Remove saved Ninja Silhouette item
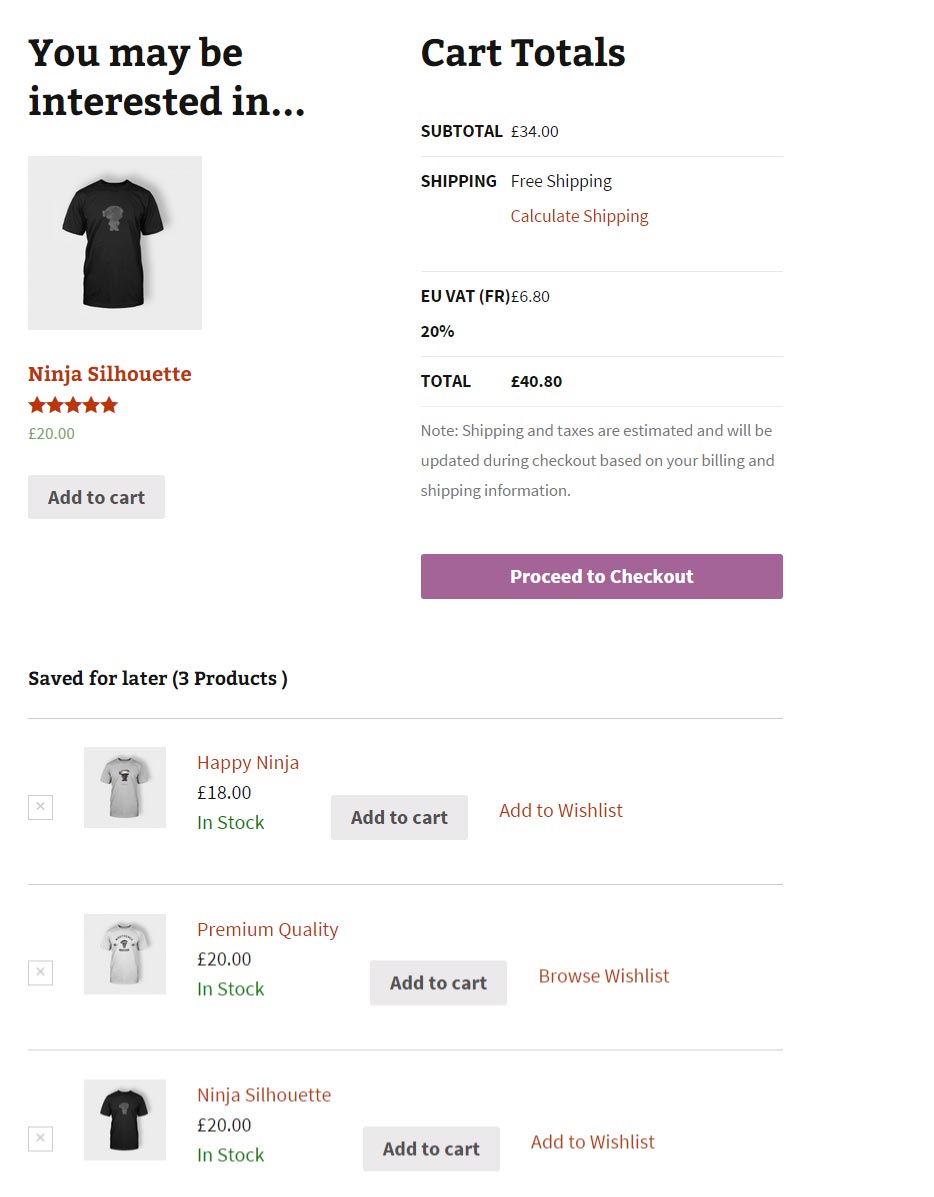Screen dimensions: 934x1197 click(x=40, y=1138)
